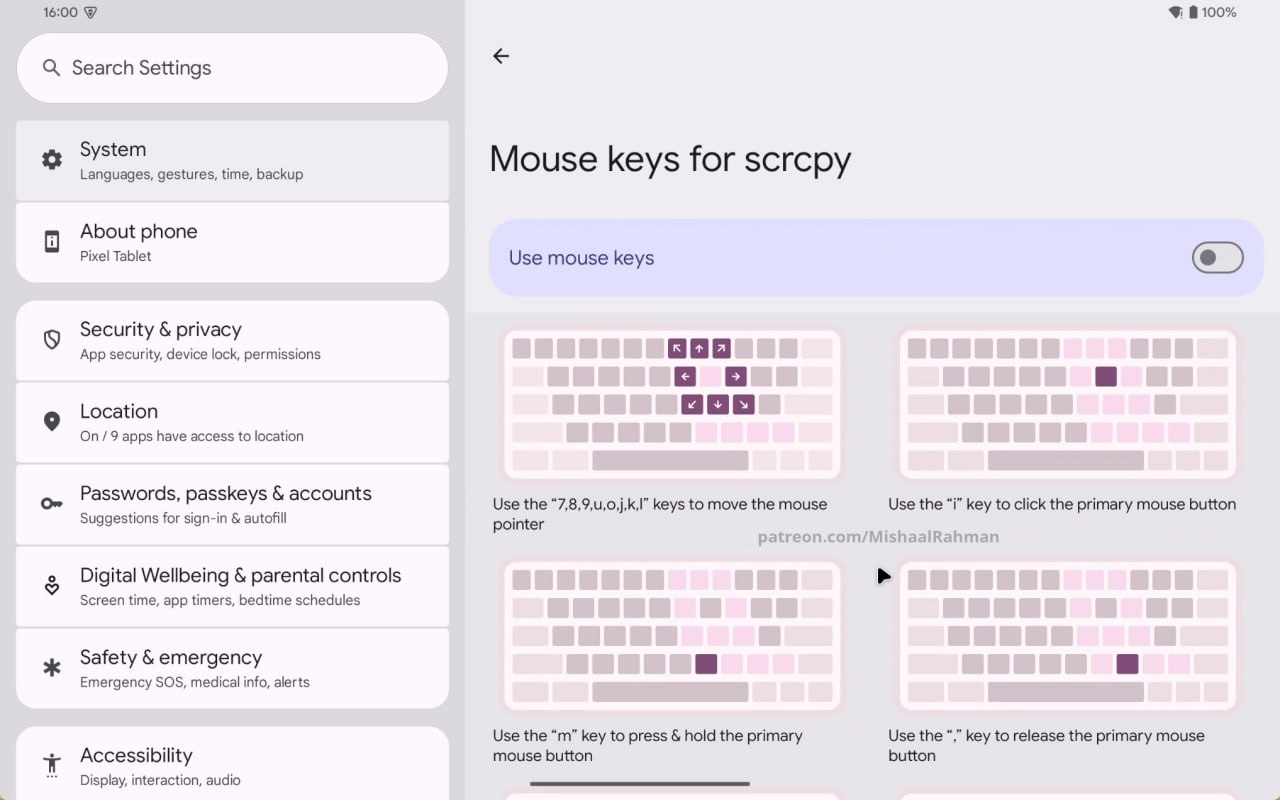This screenshot has height=800, width=1280.
Task: Click text about "7,8,9,u,o,j,k,l" keys
Action: coord(660,514)
